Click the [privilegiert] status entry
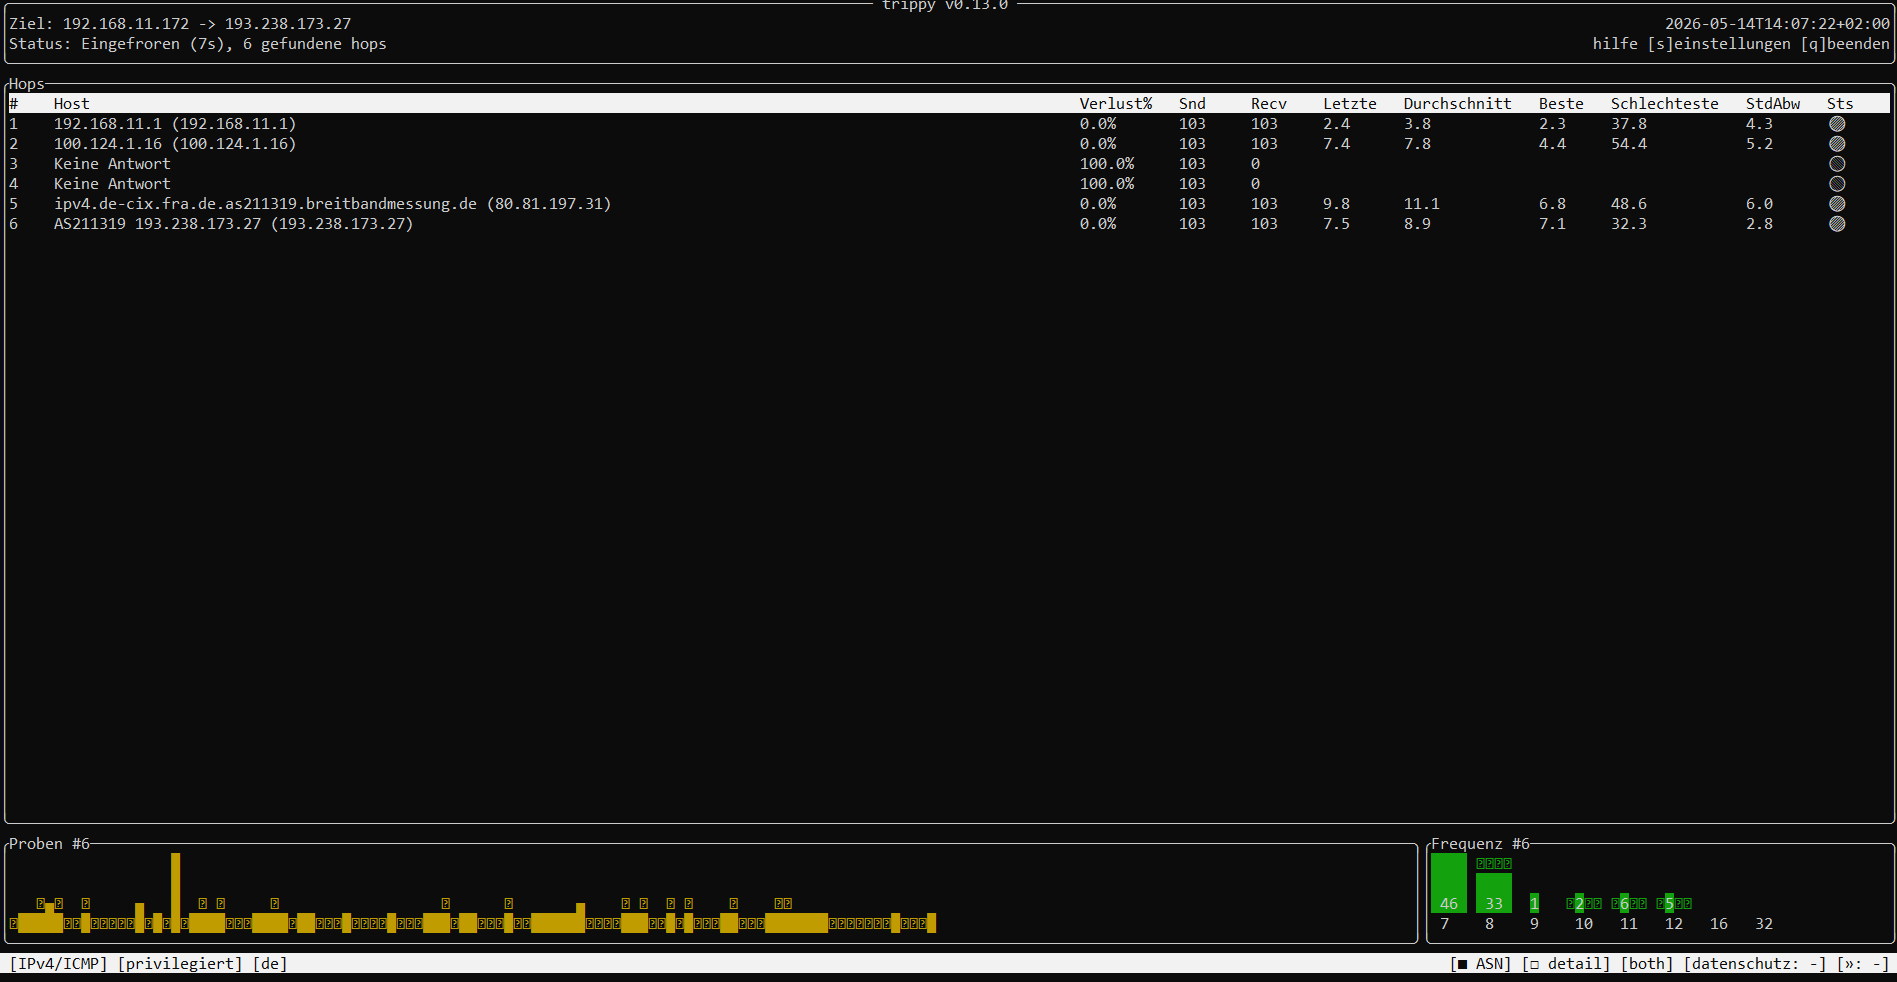The image size is (1897, 982). pos(180,964)
